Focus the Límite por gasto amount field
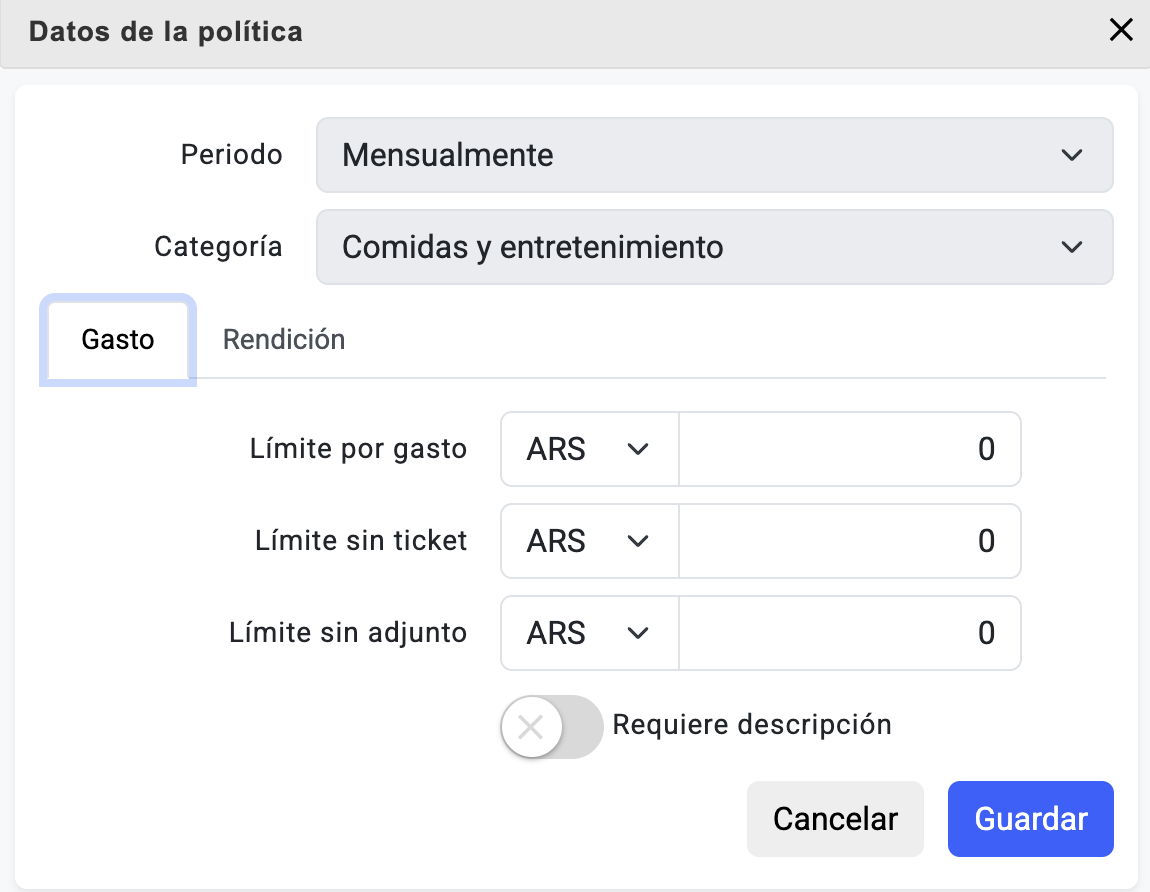The image size is (1150, 892). (x=849, y=449)
